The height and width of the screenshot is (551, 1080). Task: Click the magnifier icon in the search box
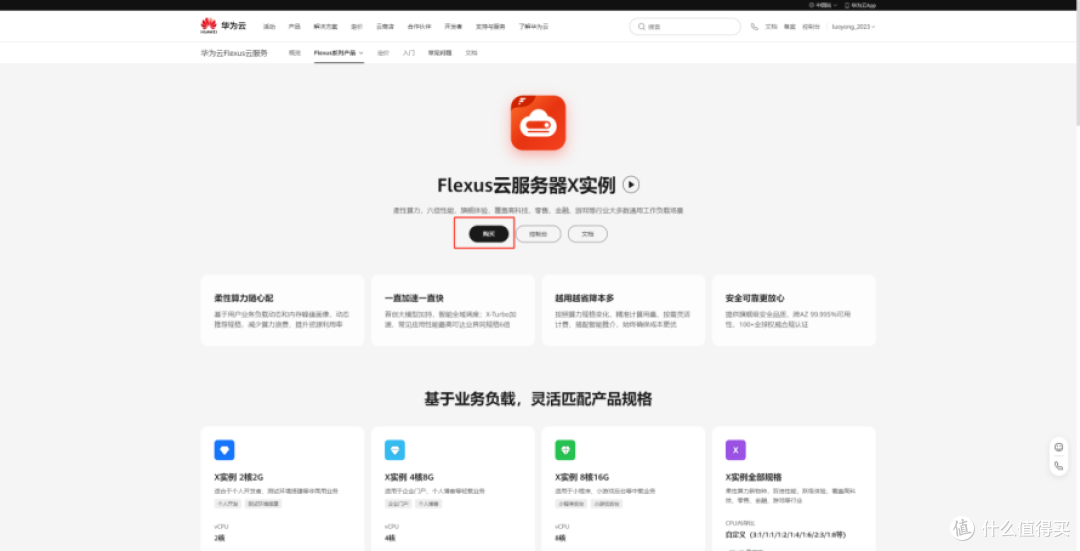[x=642, y=27]
